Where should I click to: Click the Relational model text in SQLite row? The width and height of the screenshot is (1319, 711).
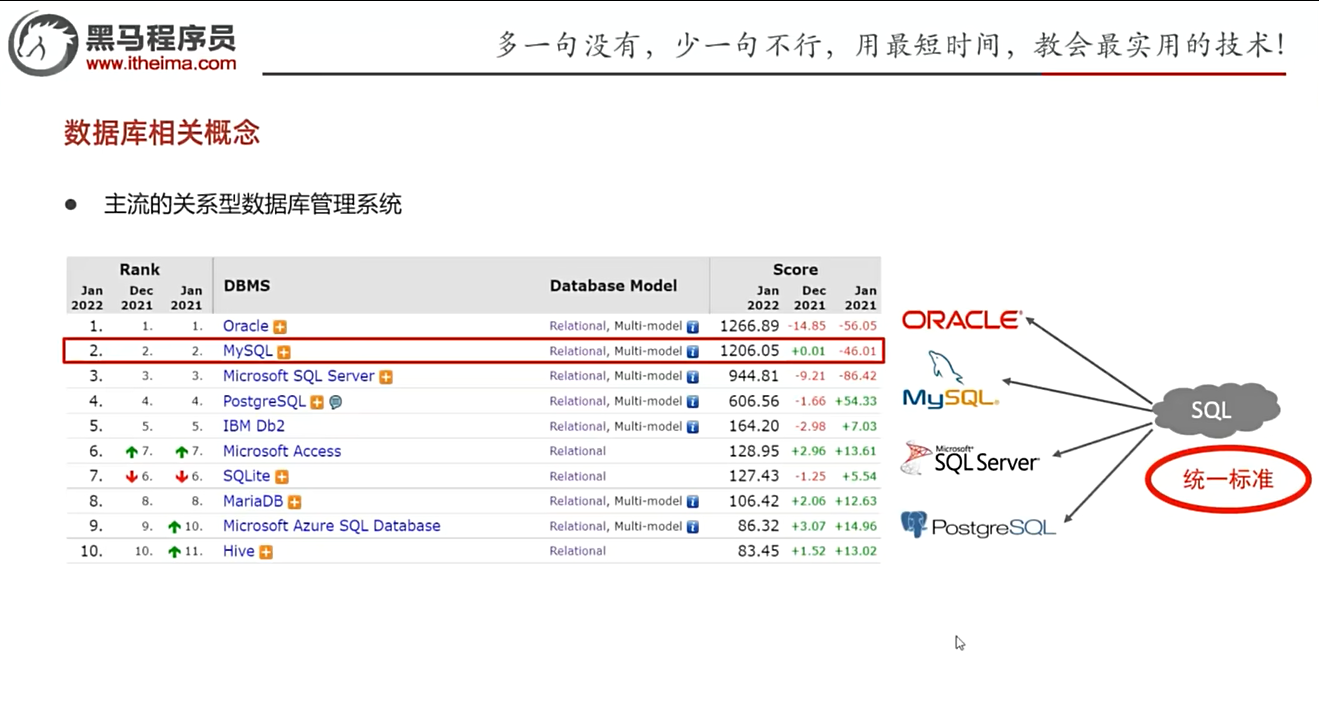577,477
